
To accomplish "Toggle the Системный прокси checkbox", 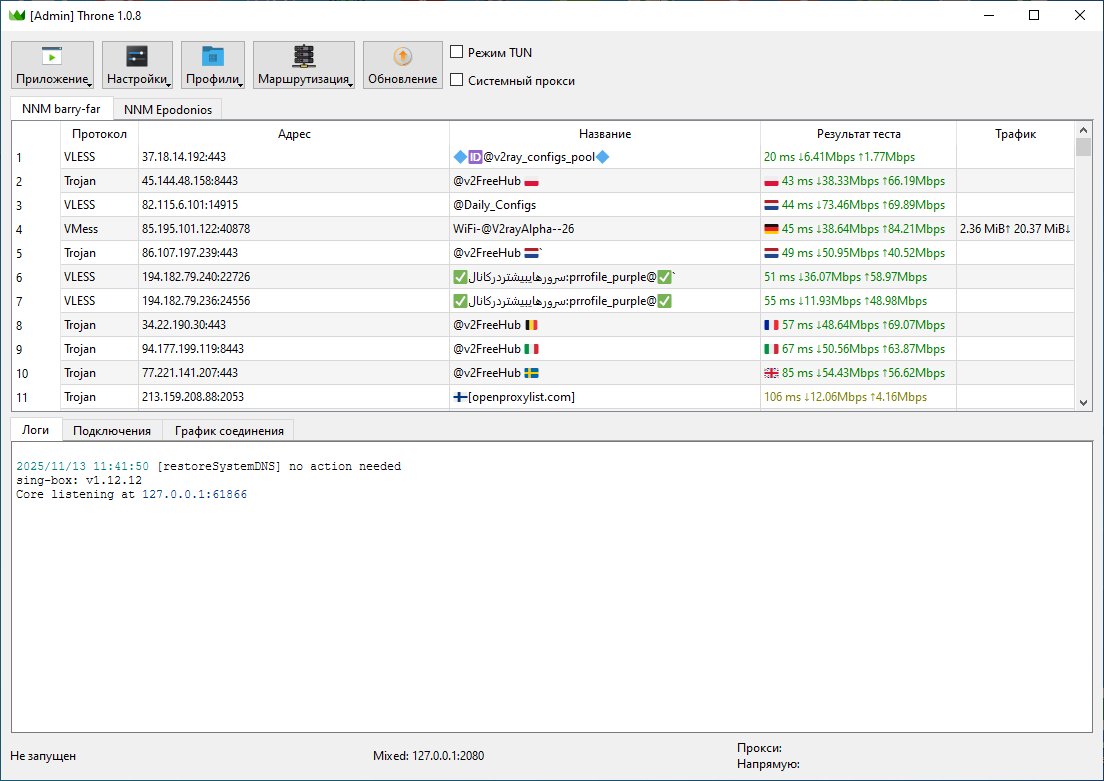I will [x=457, y=80].
